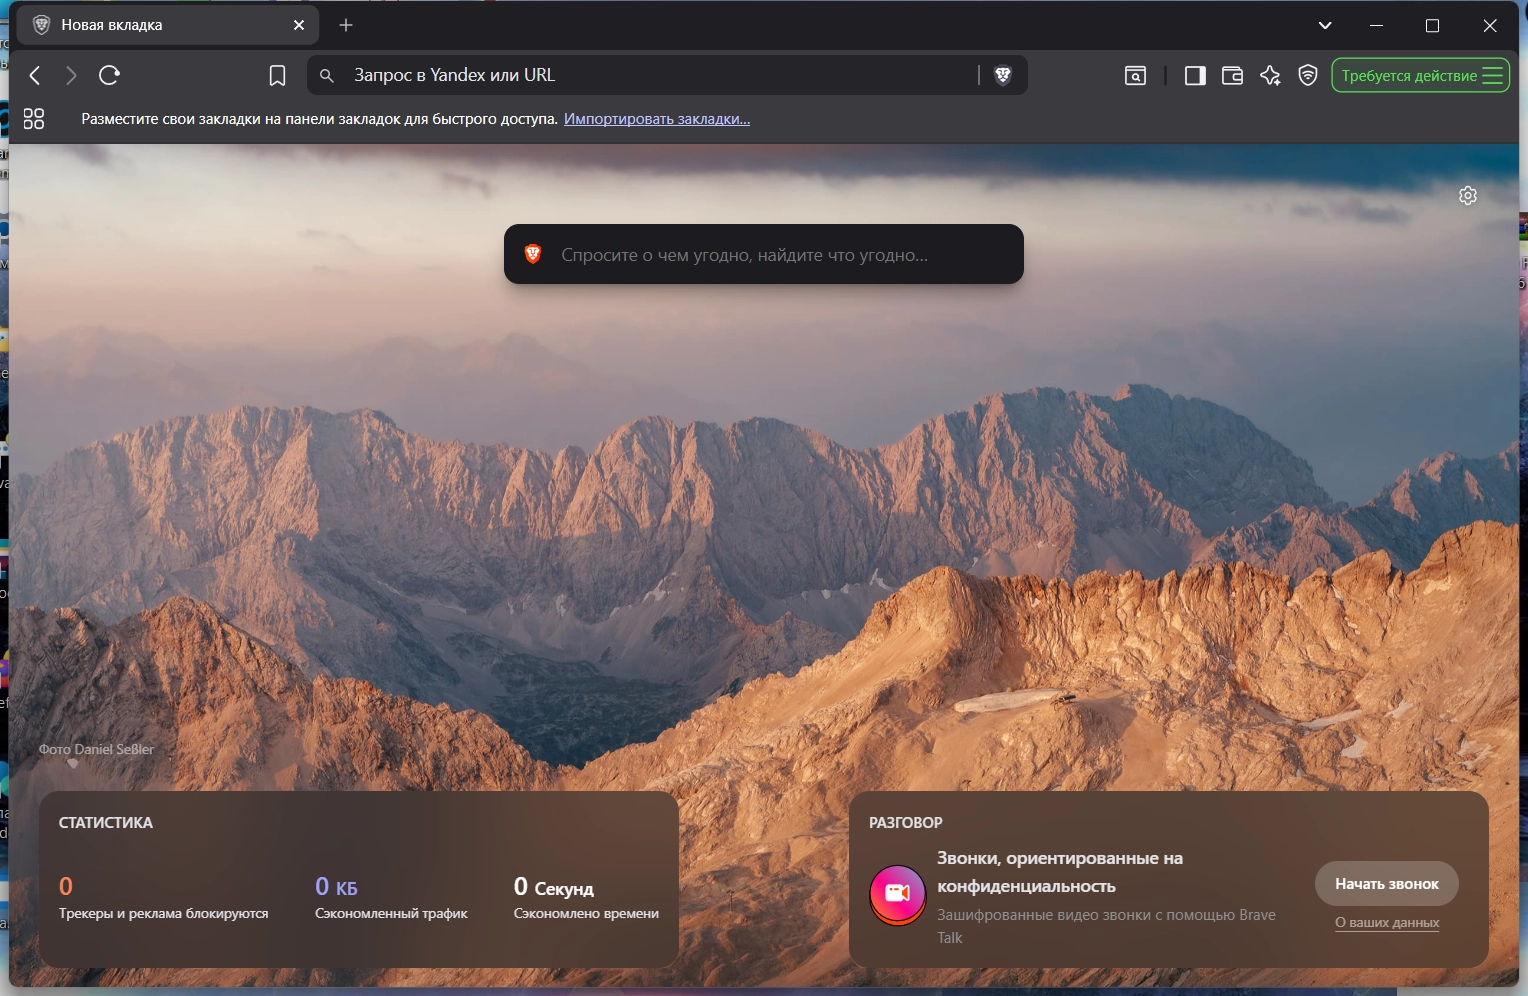Viewport: 1528px width, 996px height.
Task: Select the "Новая вкладка" tab
Action: [168, 25]
